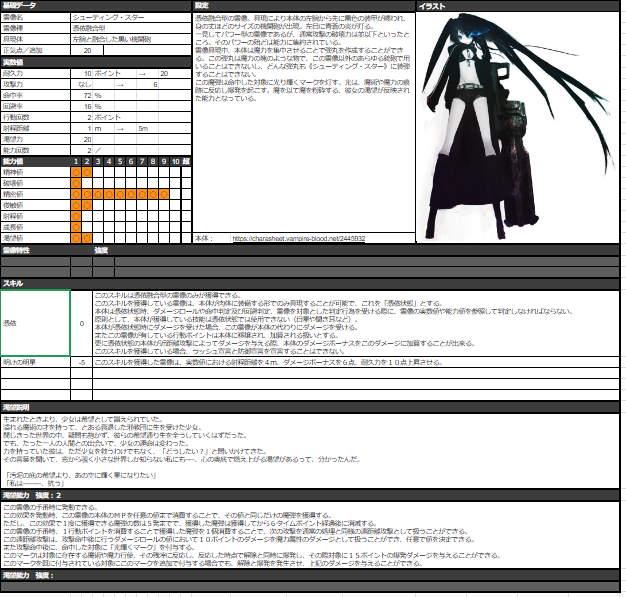Select the 72 hit-rate value
626x597 pixels.
pos(82,95)
